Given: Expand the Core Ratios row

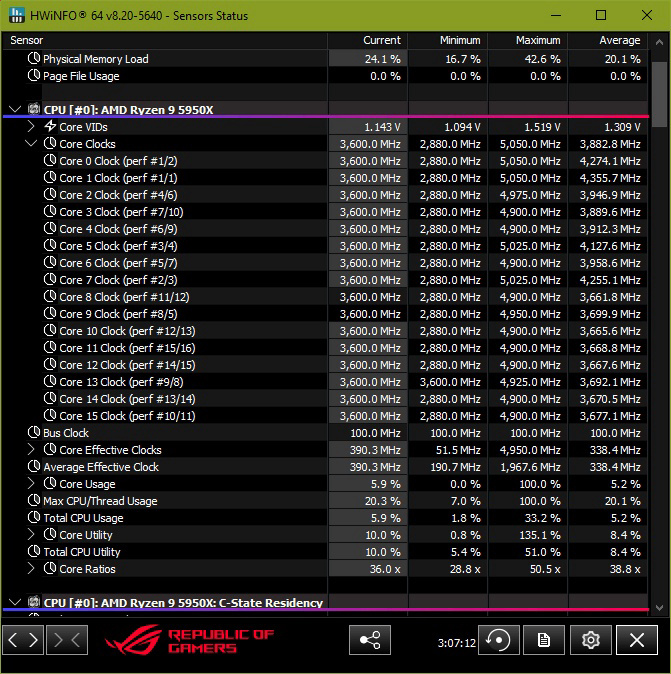Looking at the screenshot, I should coord(31,569).
